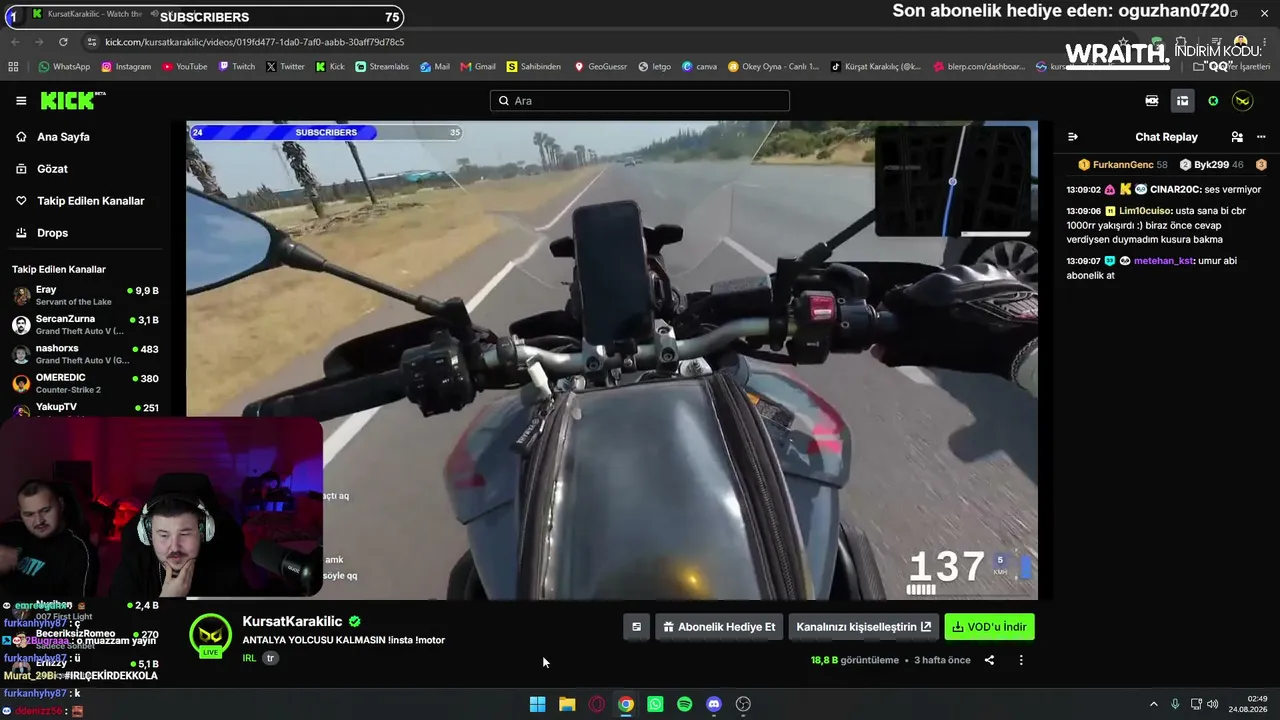1280x720 pixels.
Task: Open video more options vertical dots
Action: point(1021,660)
